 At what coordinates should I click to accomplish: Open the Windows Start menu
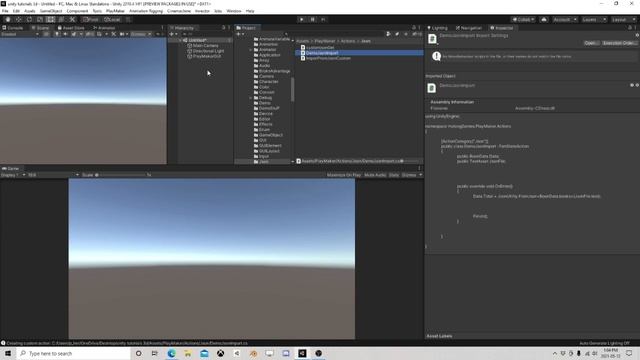(8, 353)
